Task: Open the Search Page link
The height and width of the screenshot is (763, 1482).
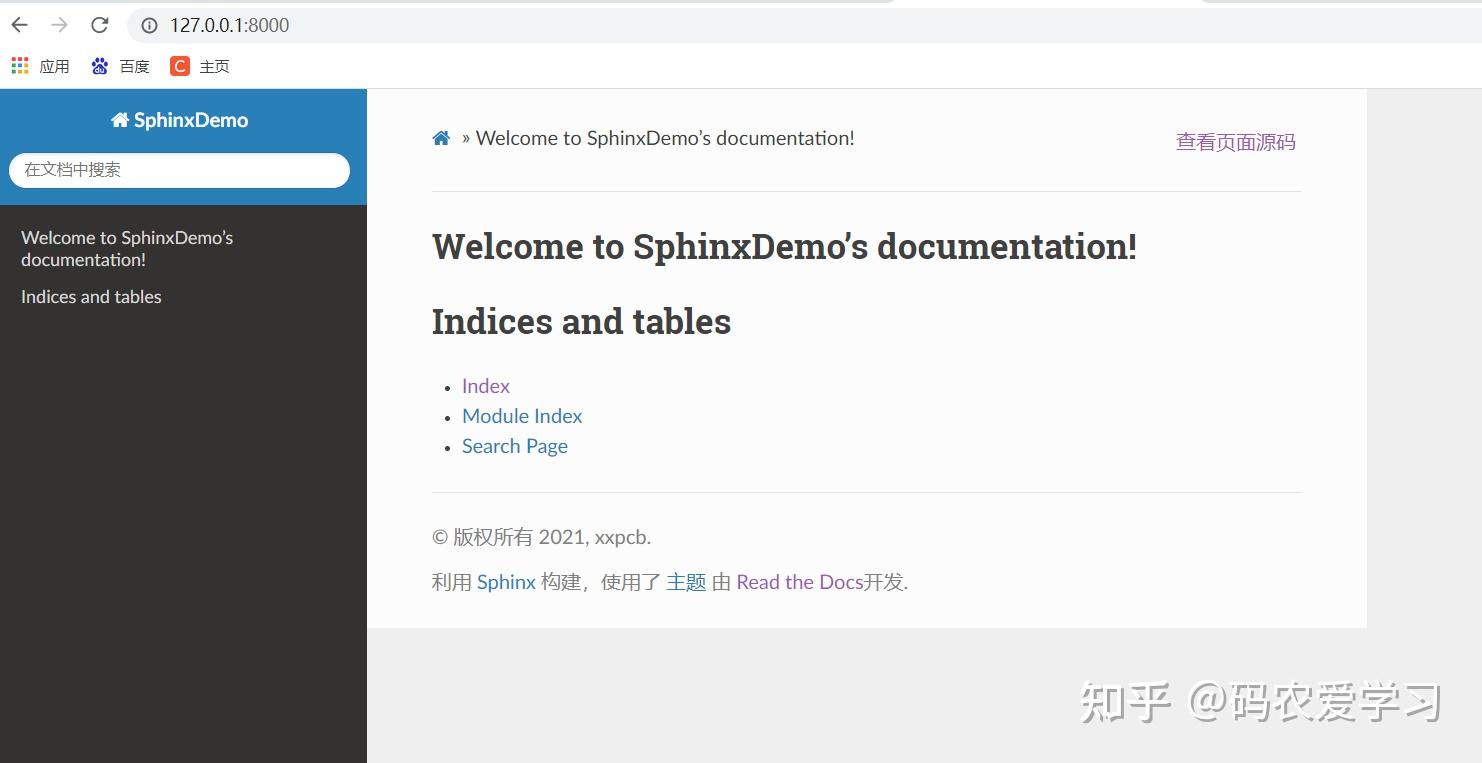Action: (x=514, y=446)
